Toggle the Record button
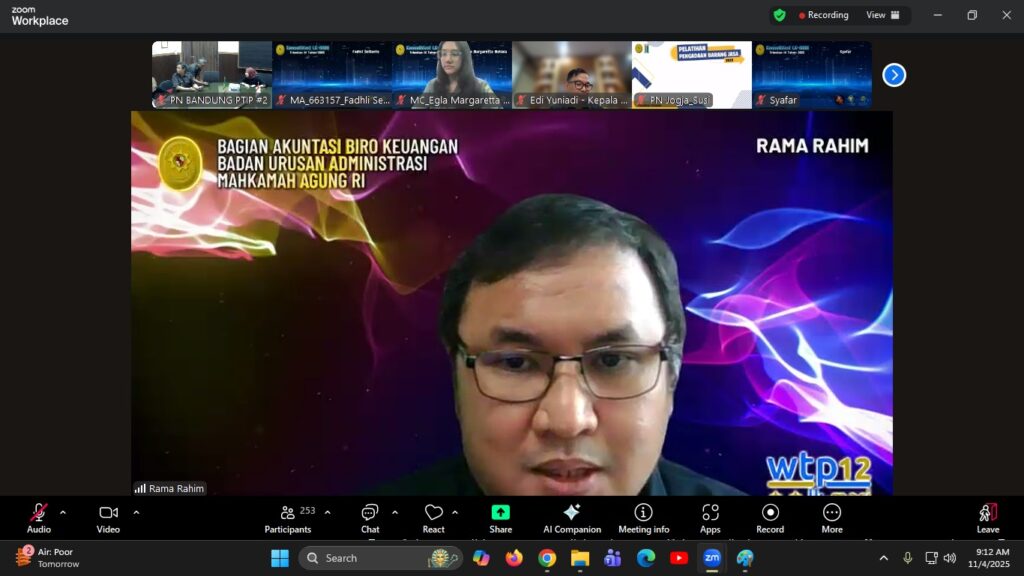The height and width of the screenshot is (576, 1024). pyautogui.click(x=770, y=513)
